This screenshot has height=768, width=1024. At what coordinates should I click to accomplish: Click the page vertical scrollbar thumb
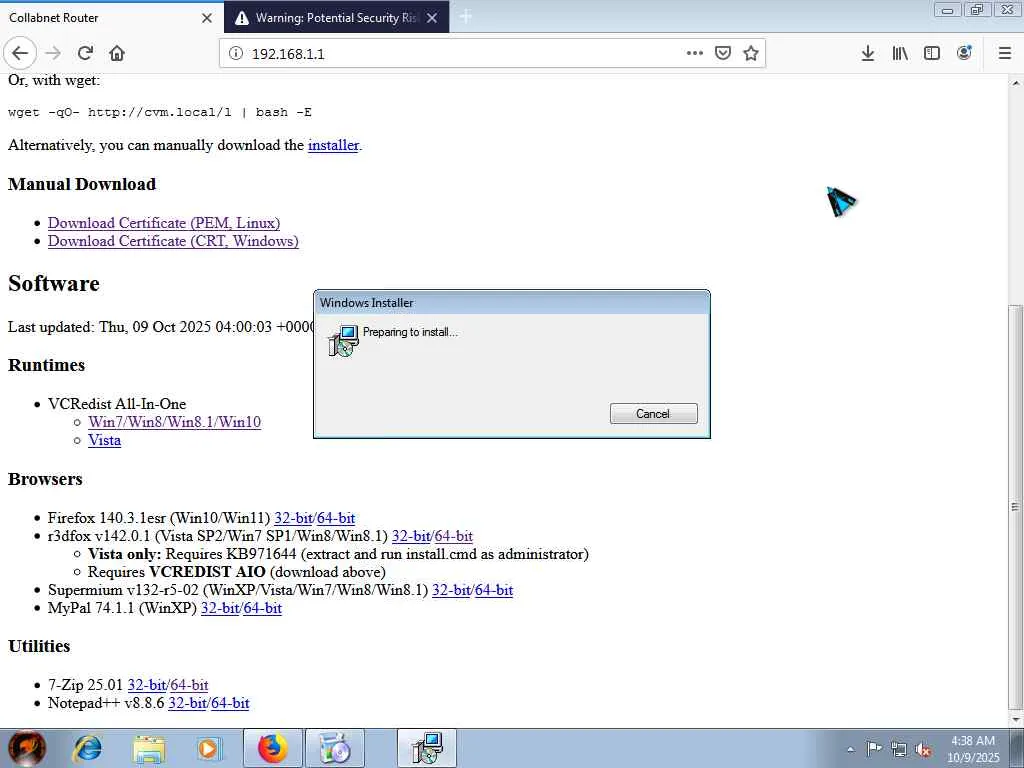[1015, 505]
